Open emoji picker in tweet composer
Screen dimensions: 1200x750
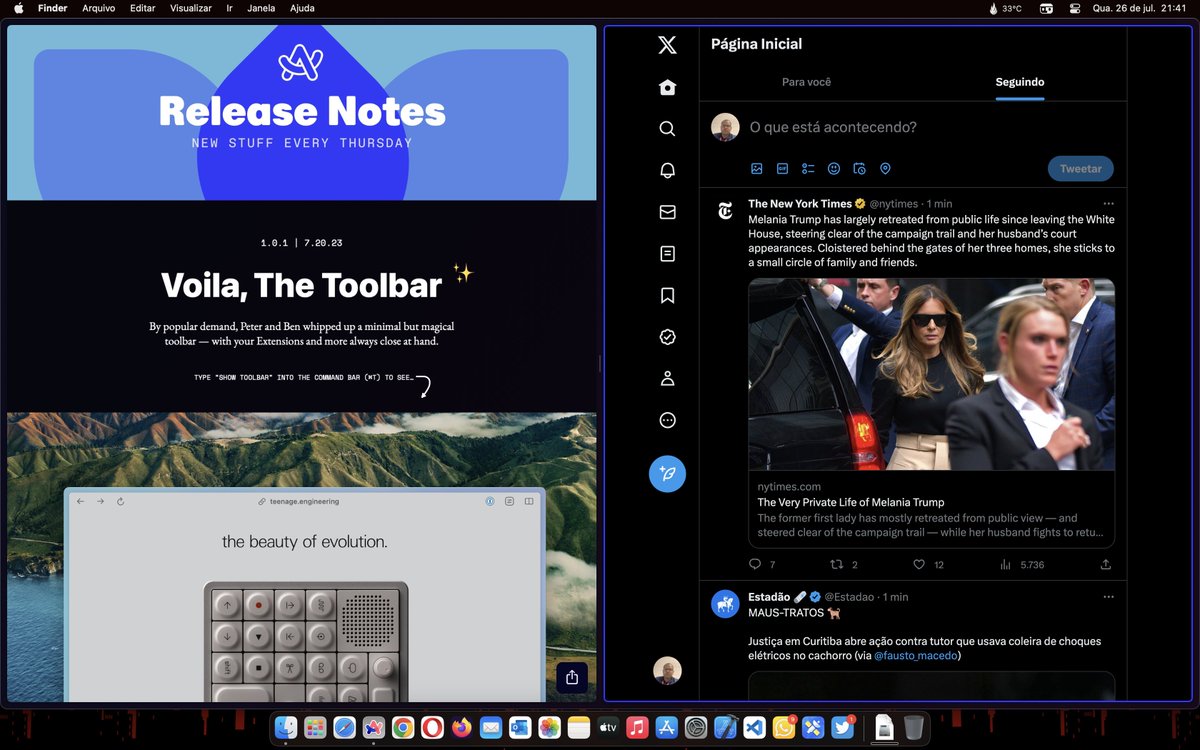point(834,169)
